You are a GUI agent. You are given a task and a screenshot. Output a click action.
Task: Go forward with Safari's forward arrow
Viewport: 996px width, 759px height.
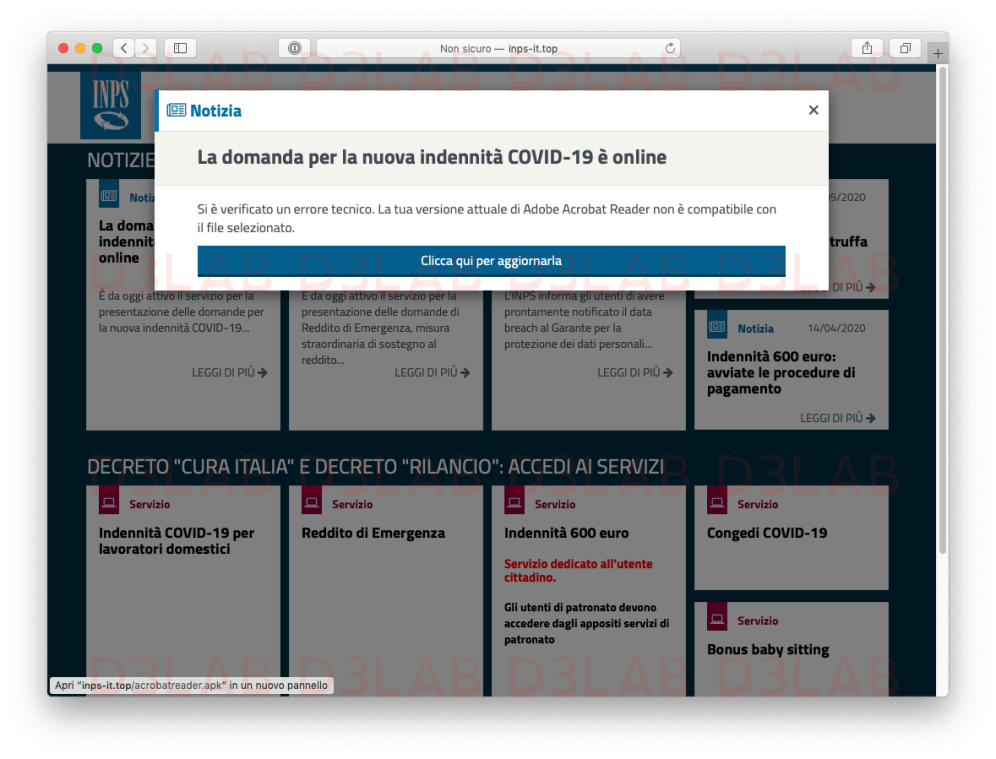point(145,48)
